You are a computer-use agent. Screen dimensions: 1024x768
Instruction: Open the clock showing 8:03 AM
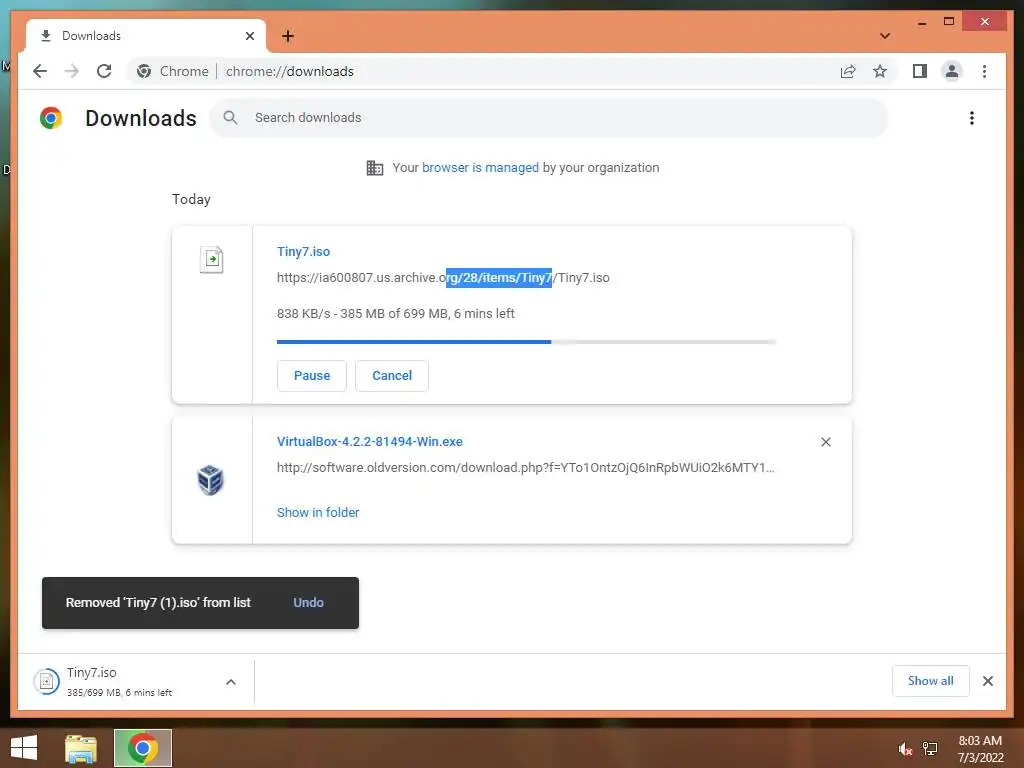pos(980,749)
